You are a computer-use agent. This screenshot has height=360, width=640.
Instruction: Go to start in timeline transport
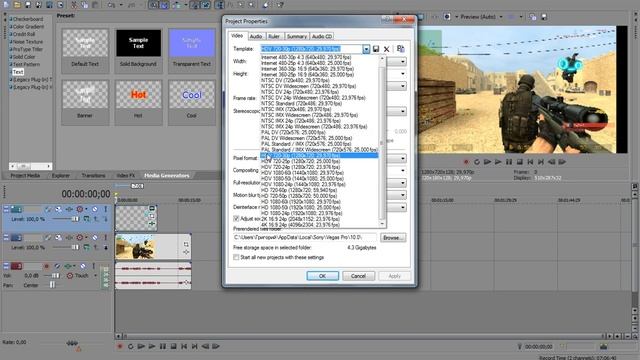pyautogui.click(x=184, y=347)
